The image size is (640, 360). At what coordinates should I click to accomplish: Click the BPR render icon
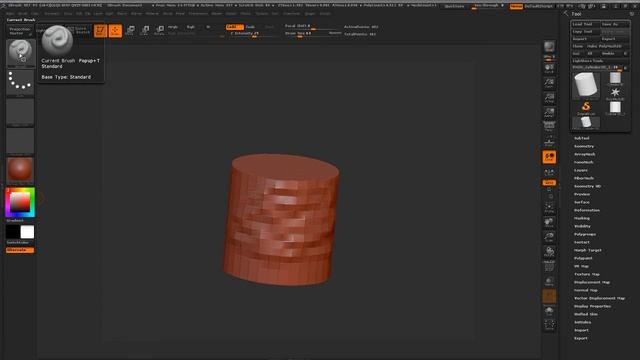pos(549,46)
